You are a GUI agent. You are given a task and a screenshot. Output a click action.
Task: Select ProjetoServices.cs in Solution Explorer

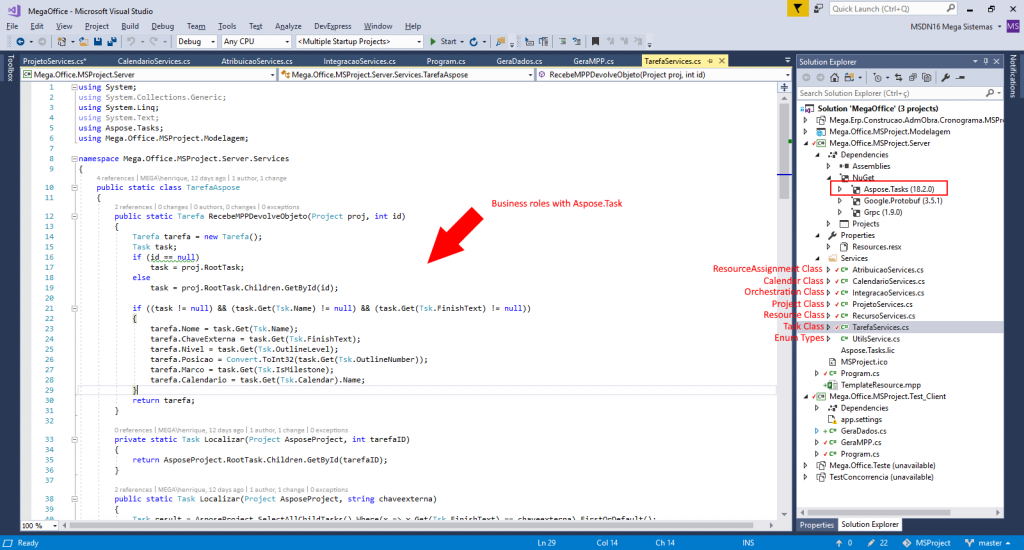click(882, 304)
